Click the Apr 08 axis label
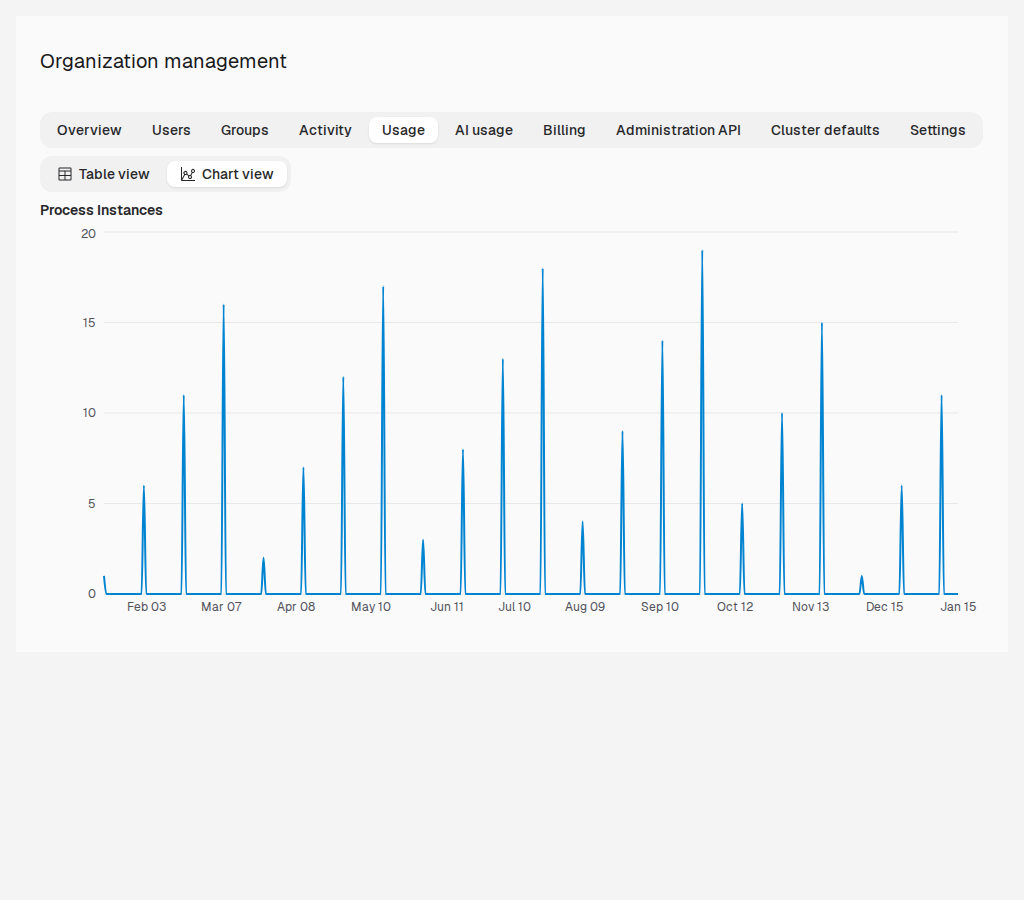The image size is (1024, 900). (x=296, y=607)
